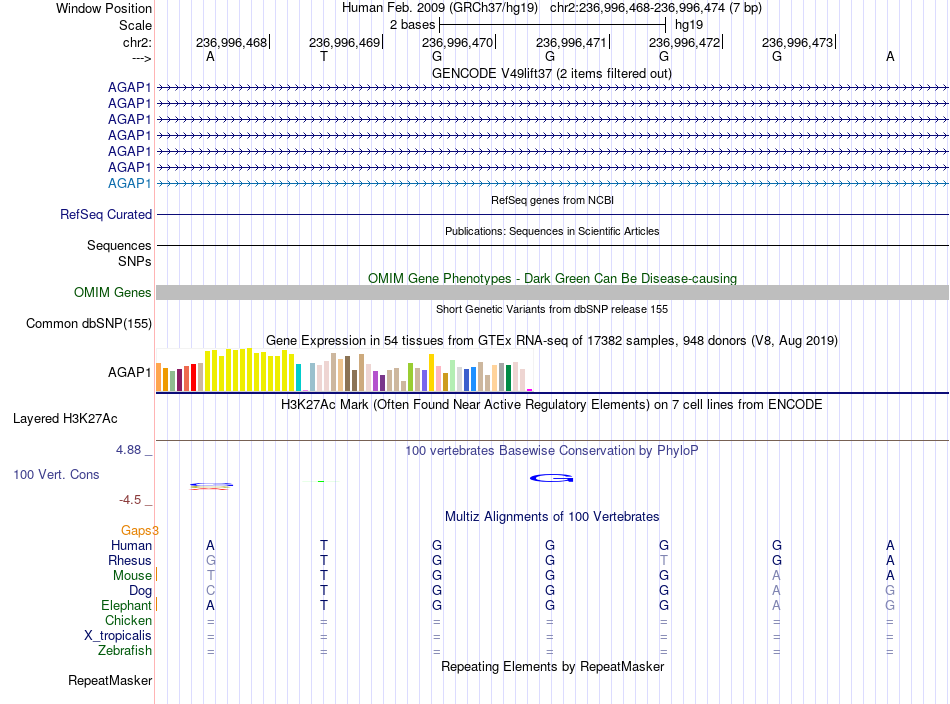
Task: Open Repeating Elements by RepeatMasker title
Action: (552, 666)
